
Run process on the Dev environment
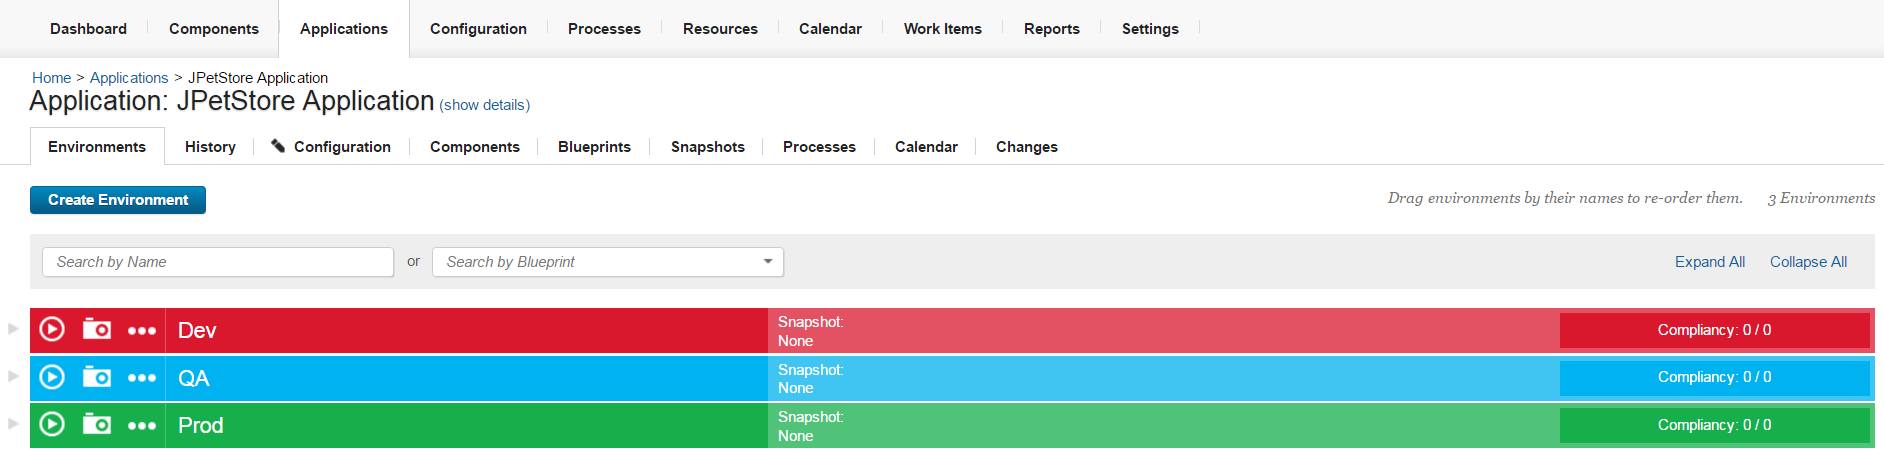click(52, 329)
